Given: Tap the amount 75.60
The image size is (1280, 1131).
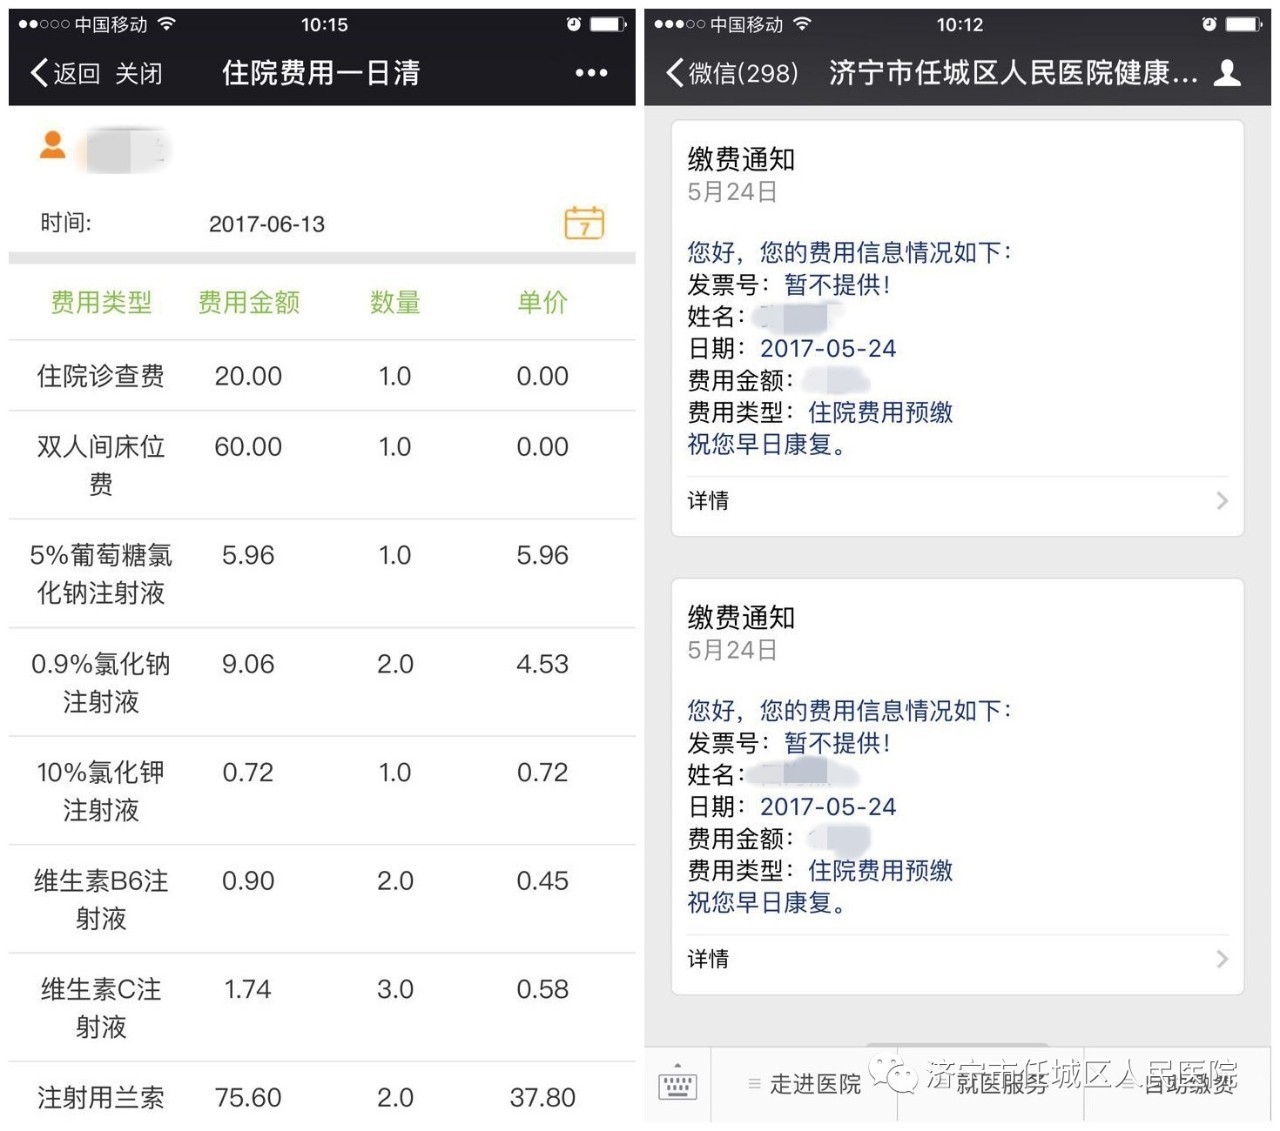Looking at the screenshot, I should 248,1098.
